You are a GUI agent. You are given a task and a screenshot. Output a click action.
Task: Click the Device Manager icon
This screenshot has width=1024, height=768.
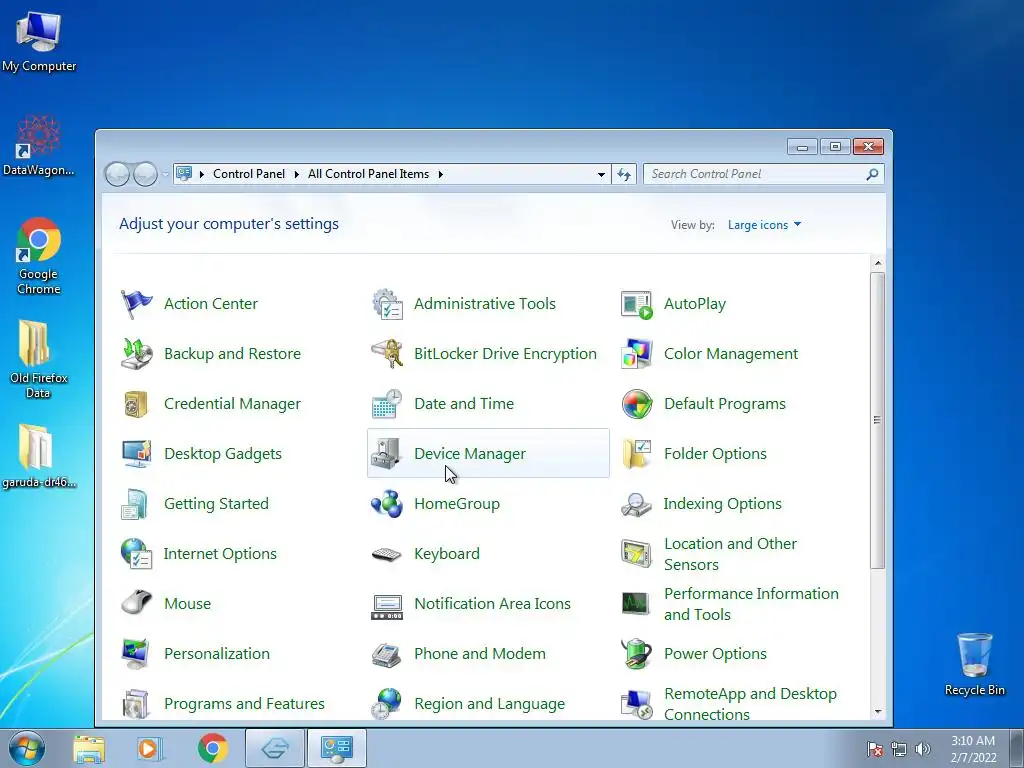[x=387, y=454]
